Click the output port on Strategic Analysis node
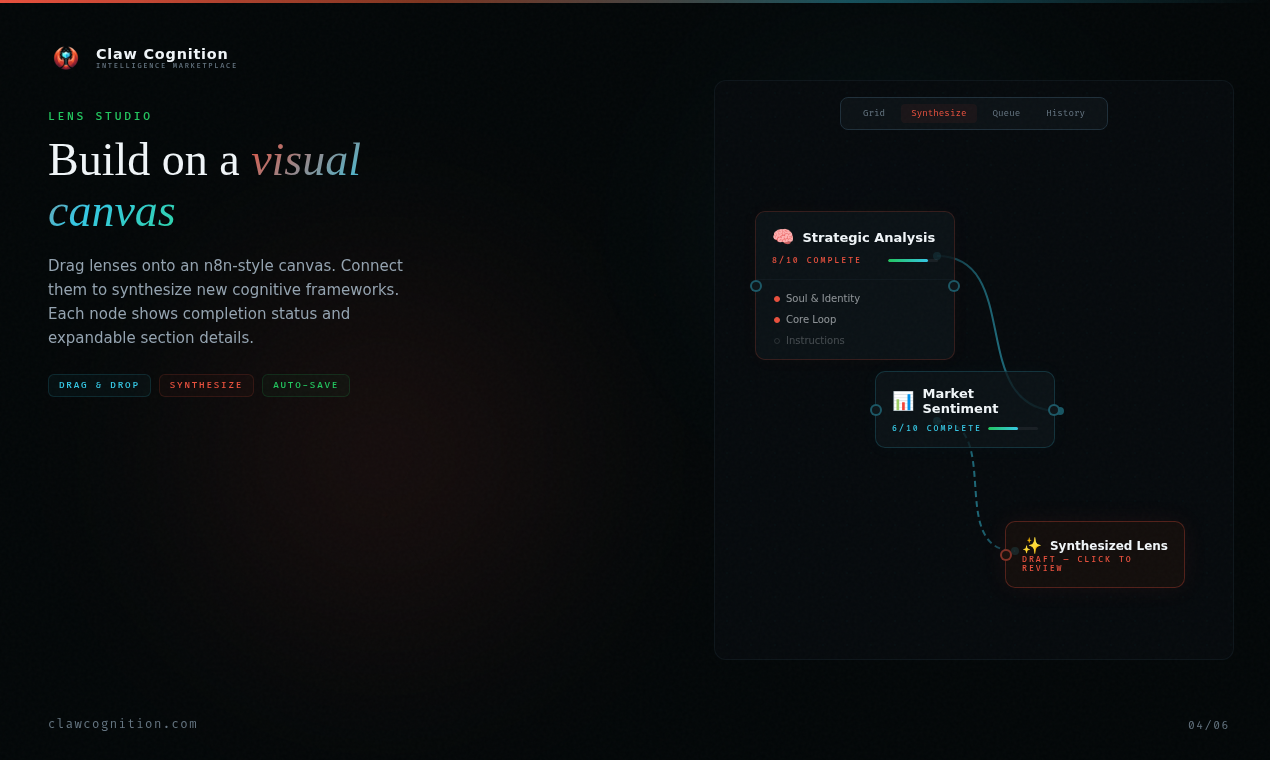Screen dimensions: 1270x760 coord(953,285)
